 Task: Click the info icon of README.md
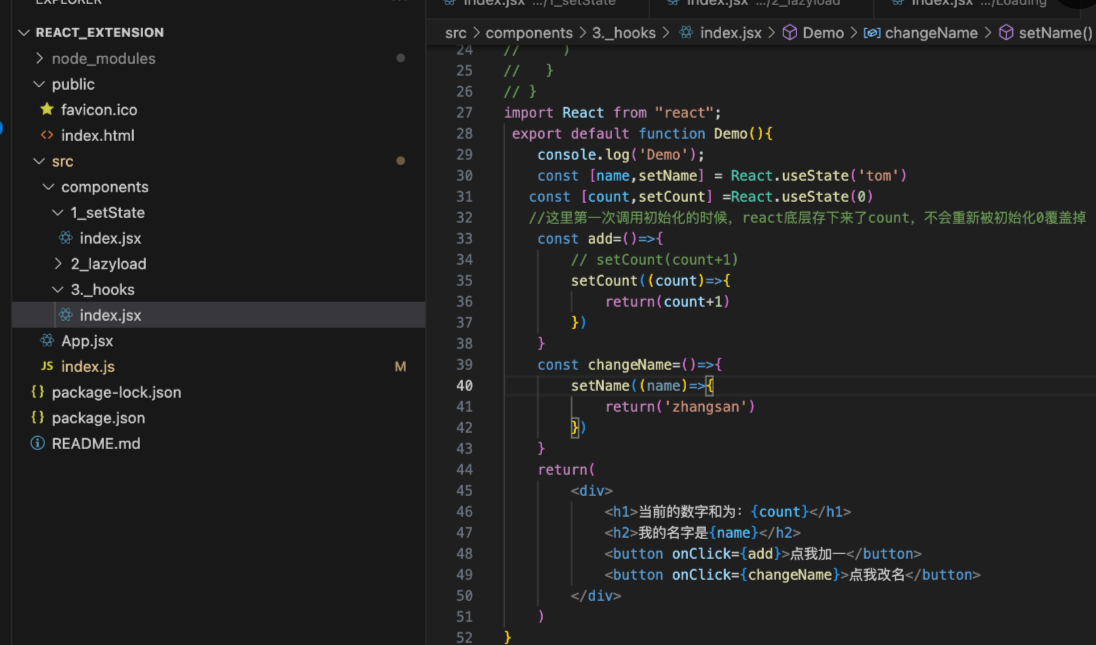(38, 444)
